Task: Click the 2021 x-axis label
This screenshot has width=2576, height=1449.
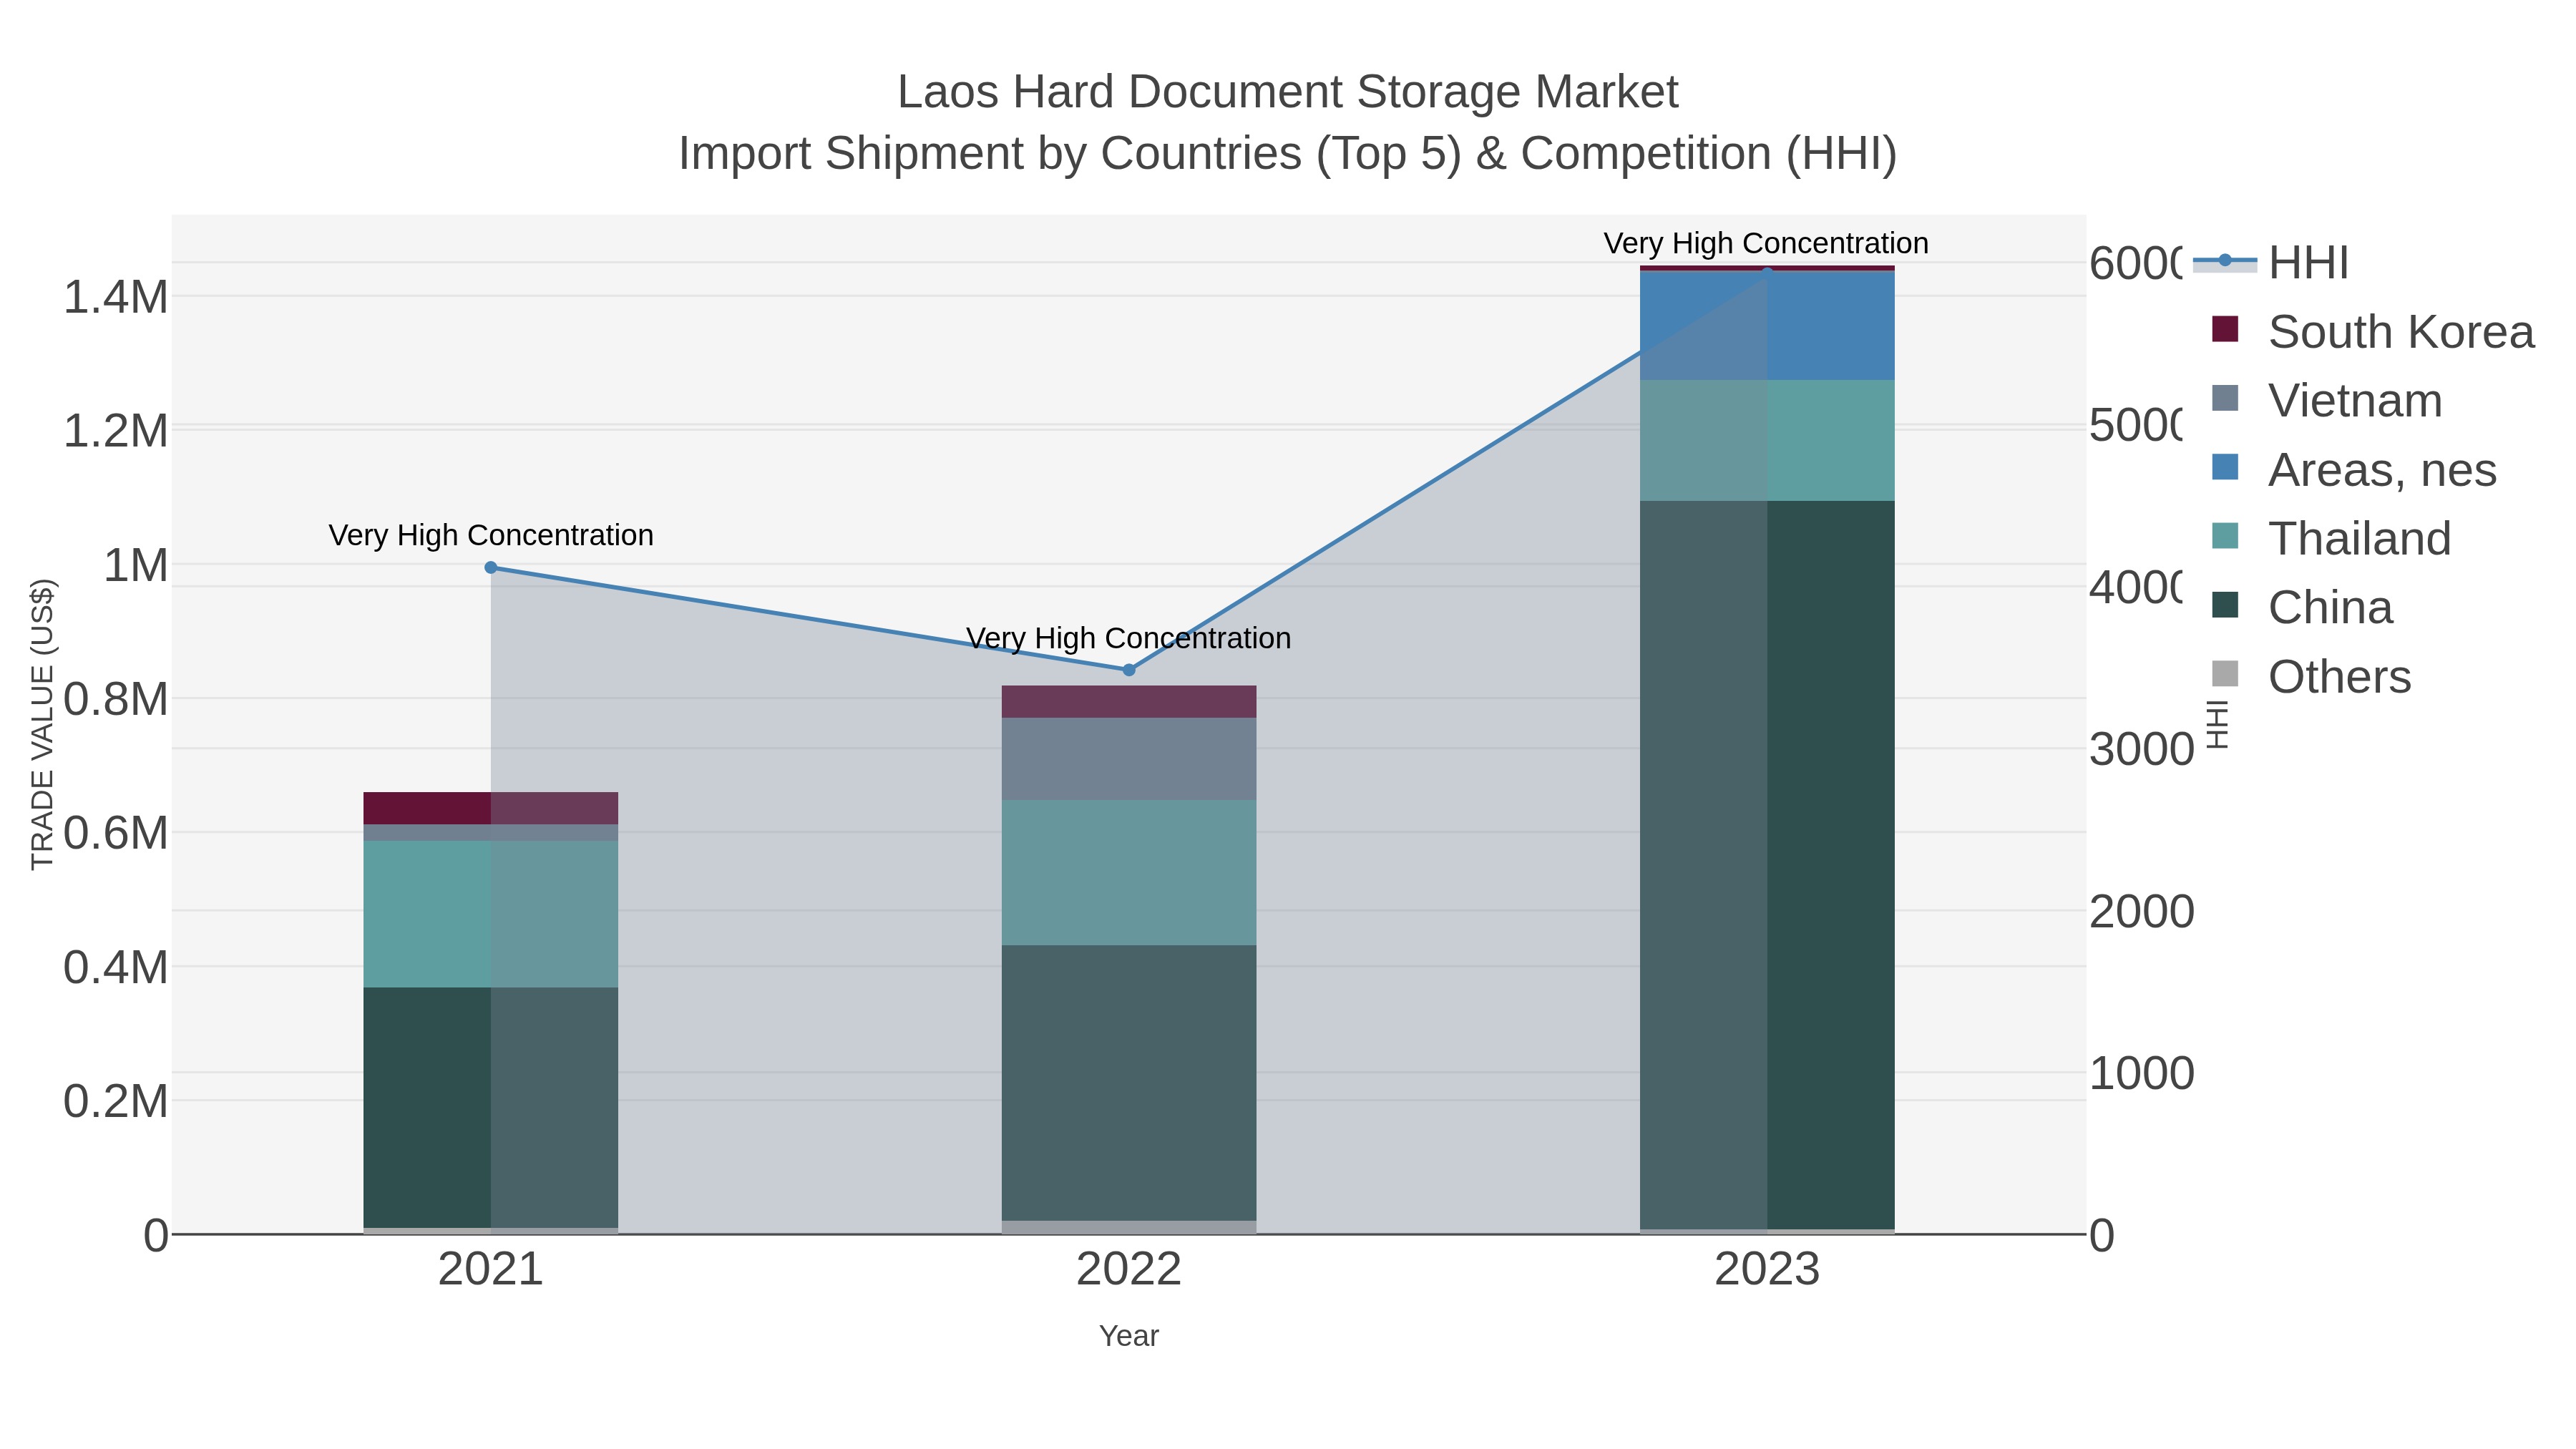Action: point(491,1270)
